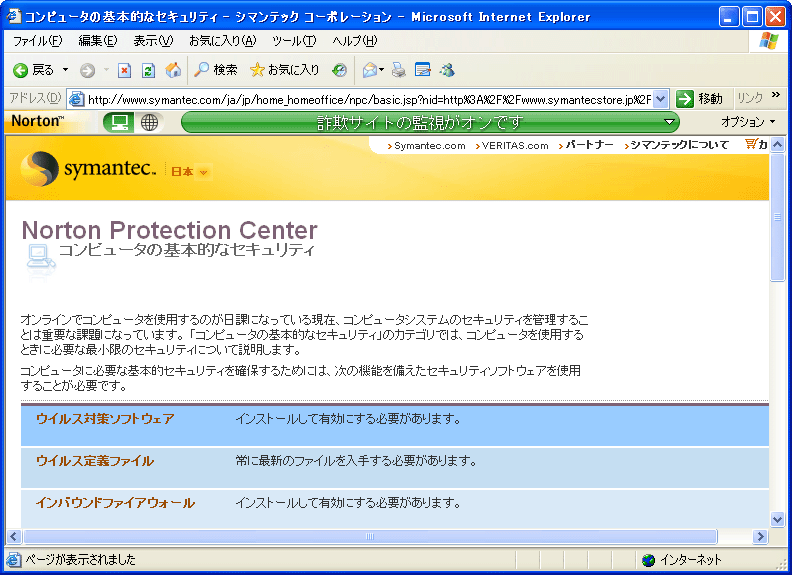
Task: Expand the address bar URL dropdown
Action: tap(661, 99)
